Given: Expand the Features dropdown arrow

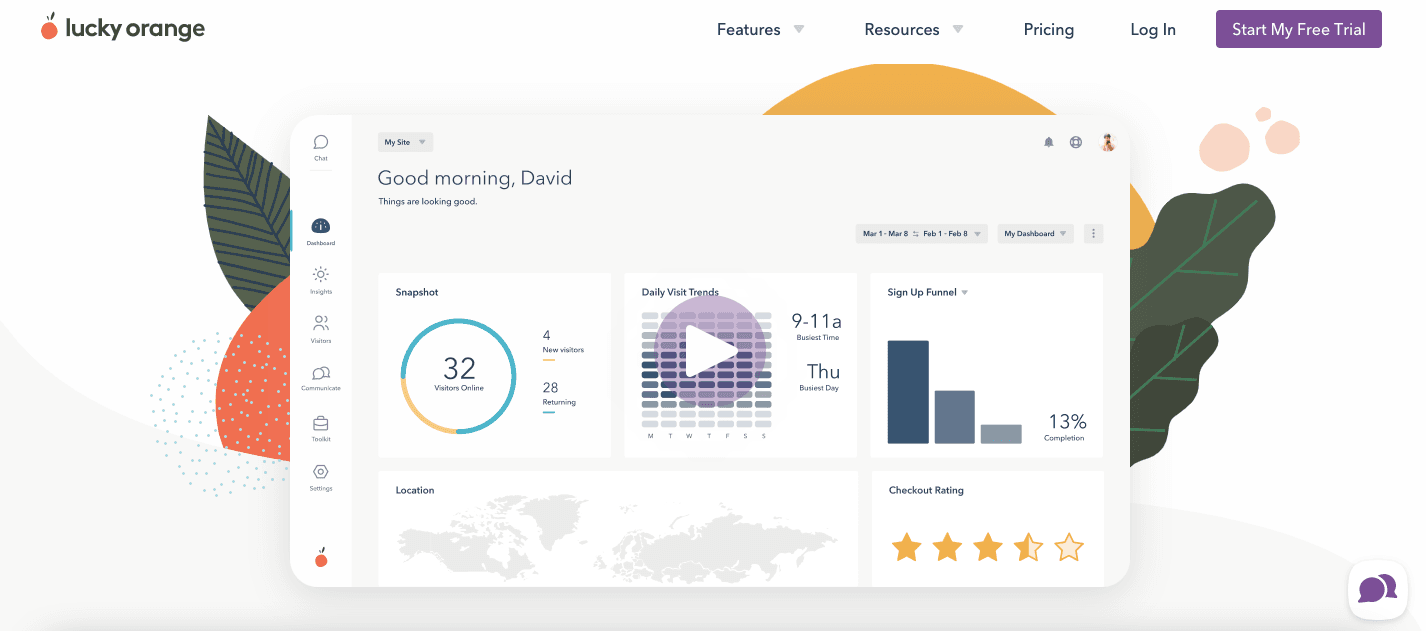Looking at the screenshot, I should 799,29.
